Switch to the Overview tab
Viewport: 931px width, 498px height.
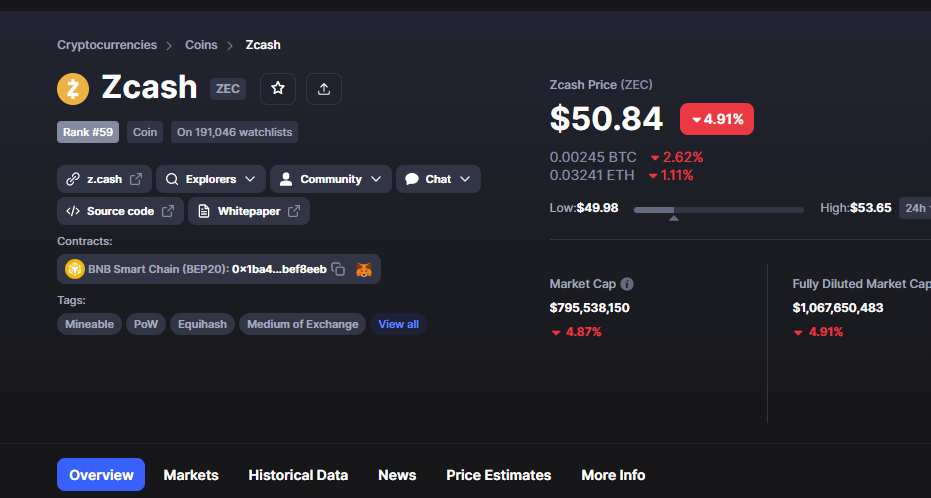pos(101,475)
